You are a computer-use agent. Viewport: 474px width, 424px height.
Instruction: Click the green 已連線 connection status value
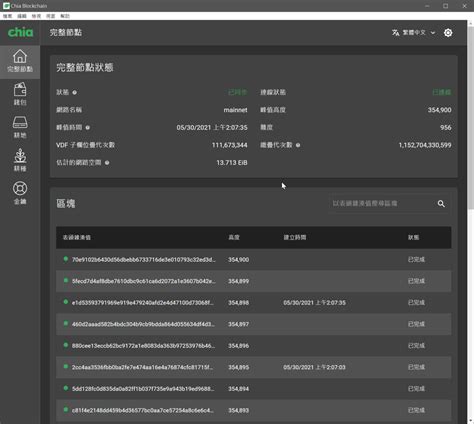442,92
